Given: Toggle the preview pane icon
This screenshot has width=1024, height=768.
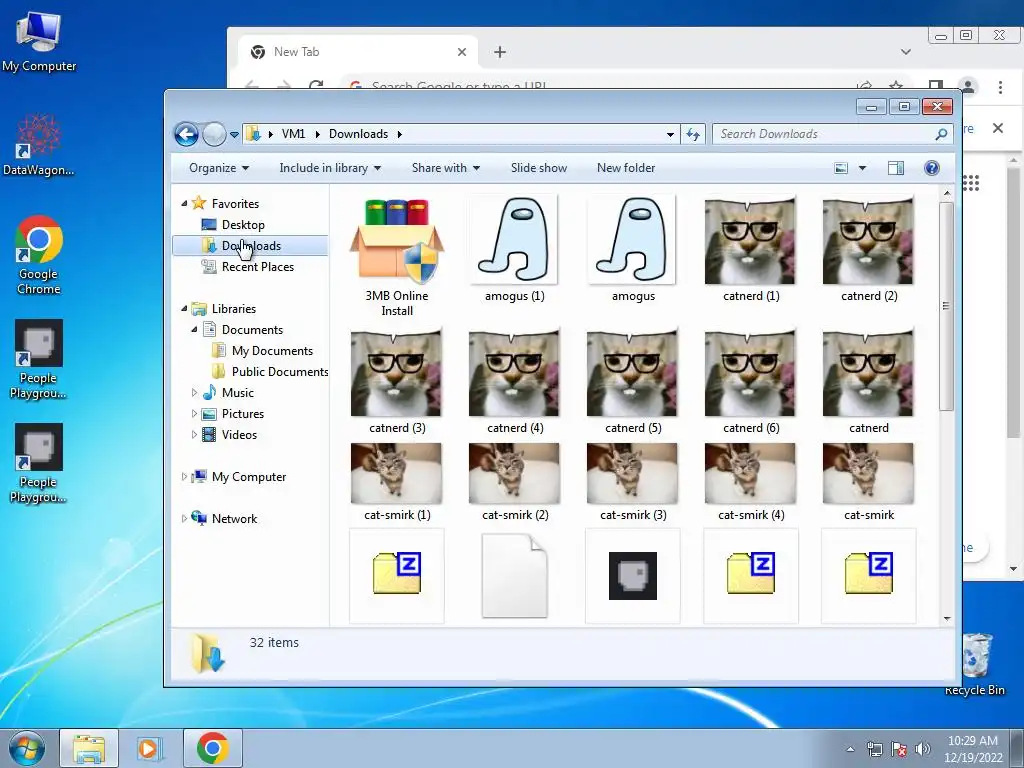Looking at the screenshot, I should pos(896,168).
